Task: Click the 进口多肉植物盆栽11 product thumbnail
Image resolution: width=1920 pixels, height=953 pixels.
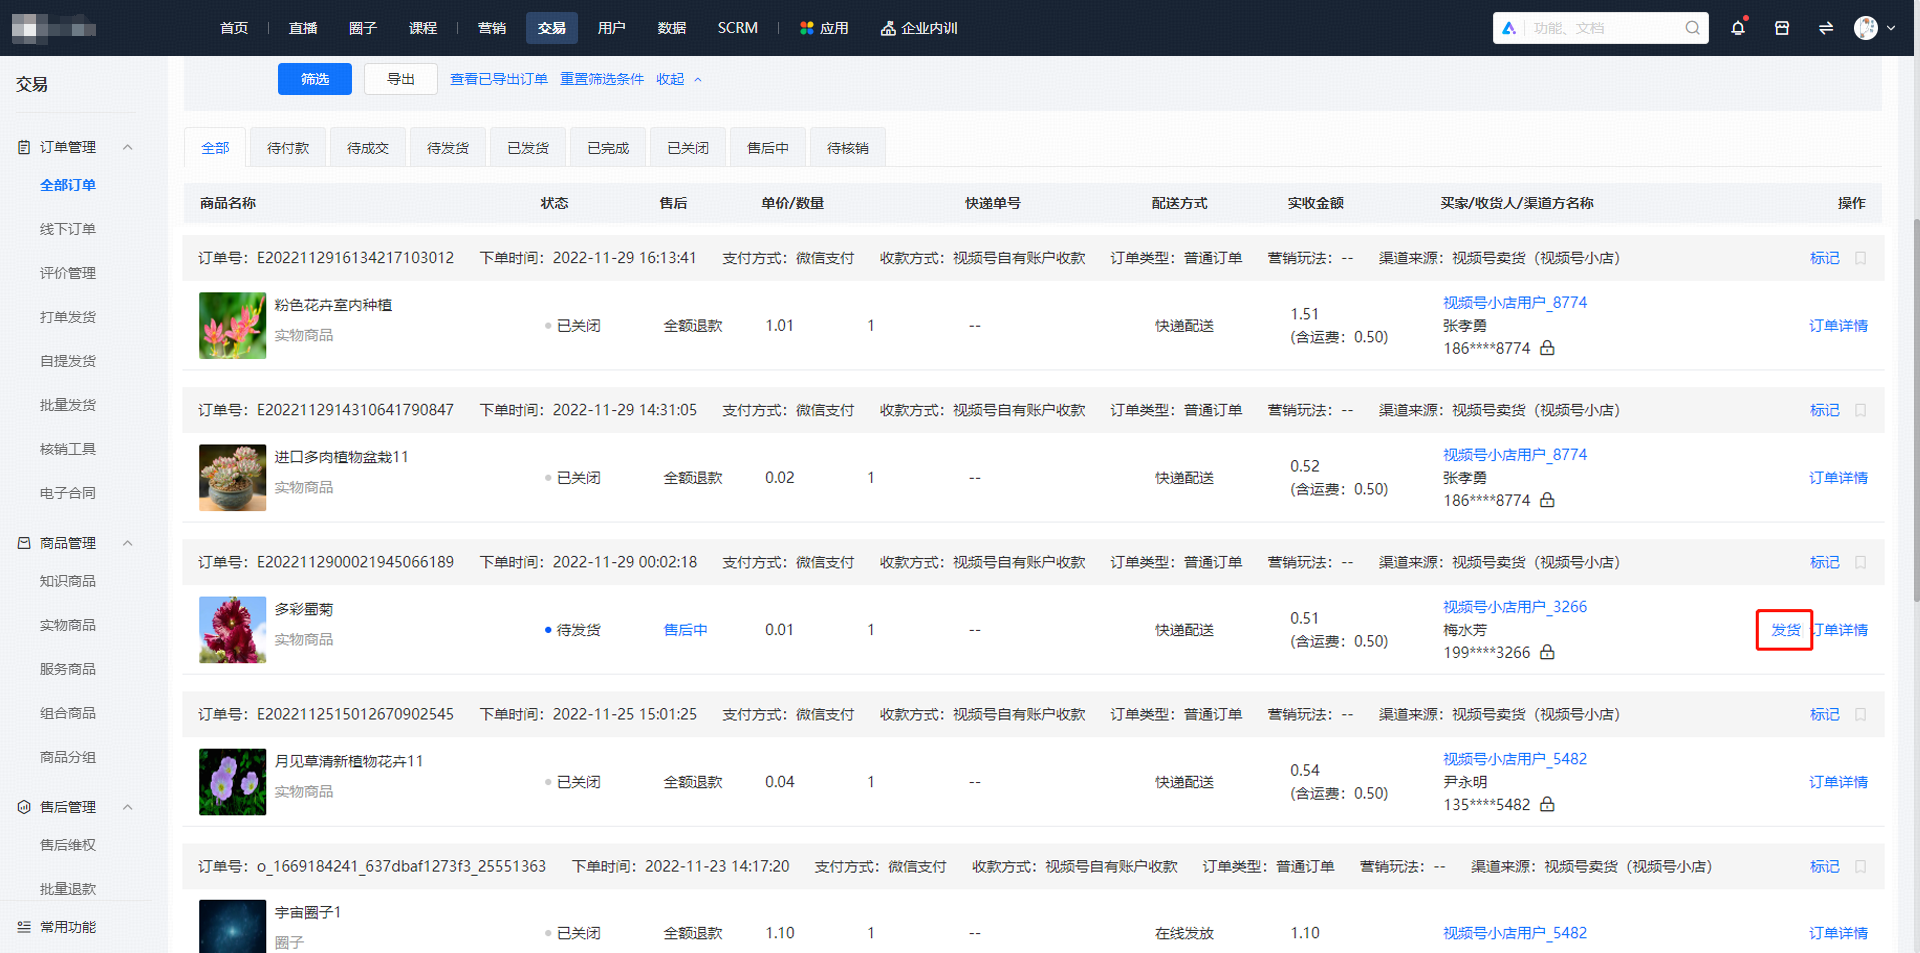Action: coord(232,478)
